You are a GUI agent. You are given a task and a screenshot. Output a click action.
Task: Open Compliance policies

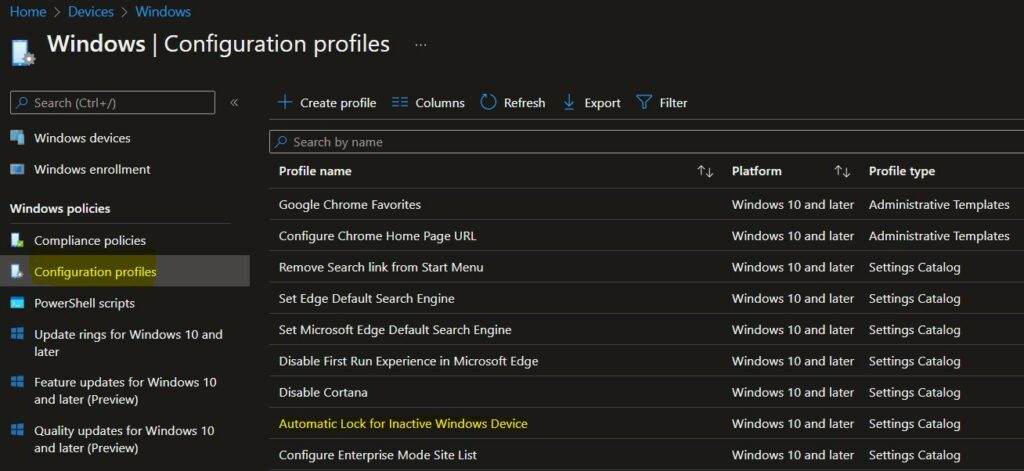(90, 240)
